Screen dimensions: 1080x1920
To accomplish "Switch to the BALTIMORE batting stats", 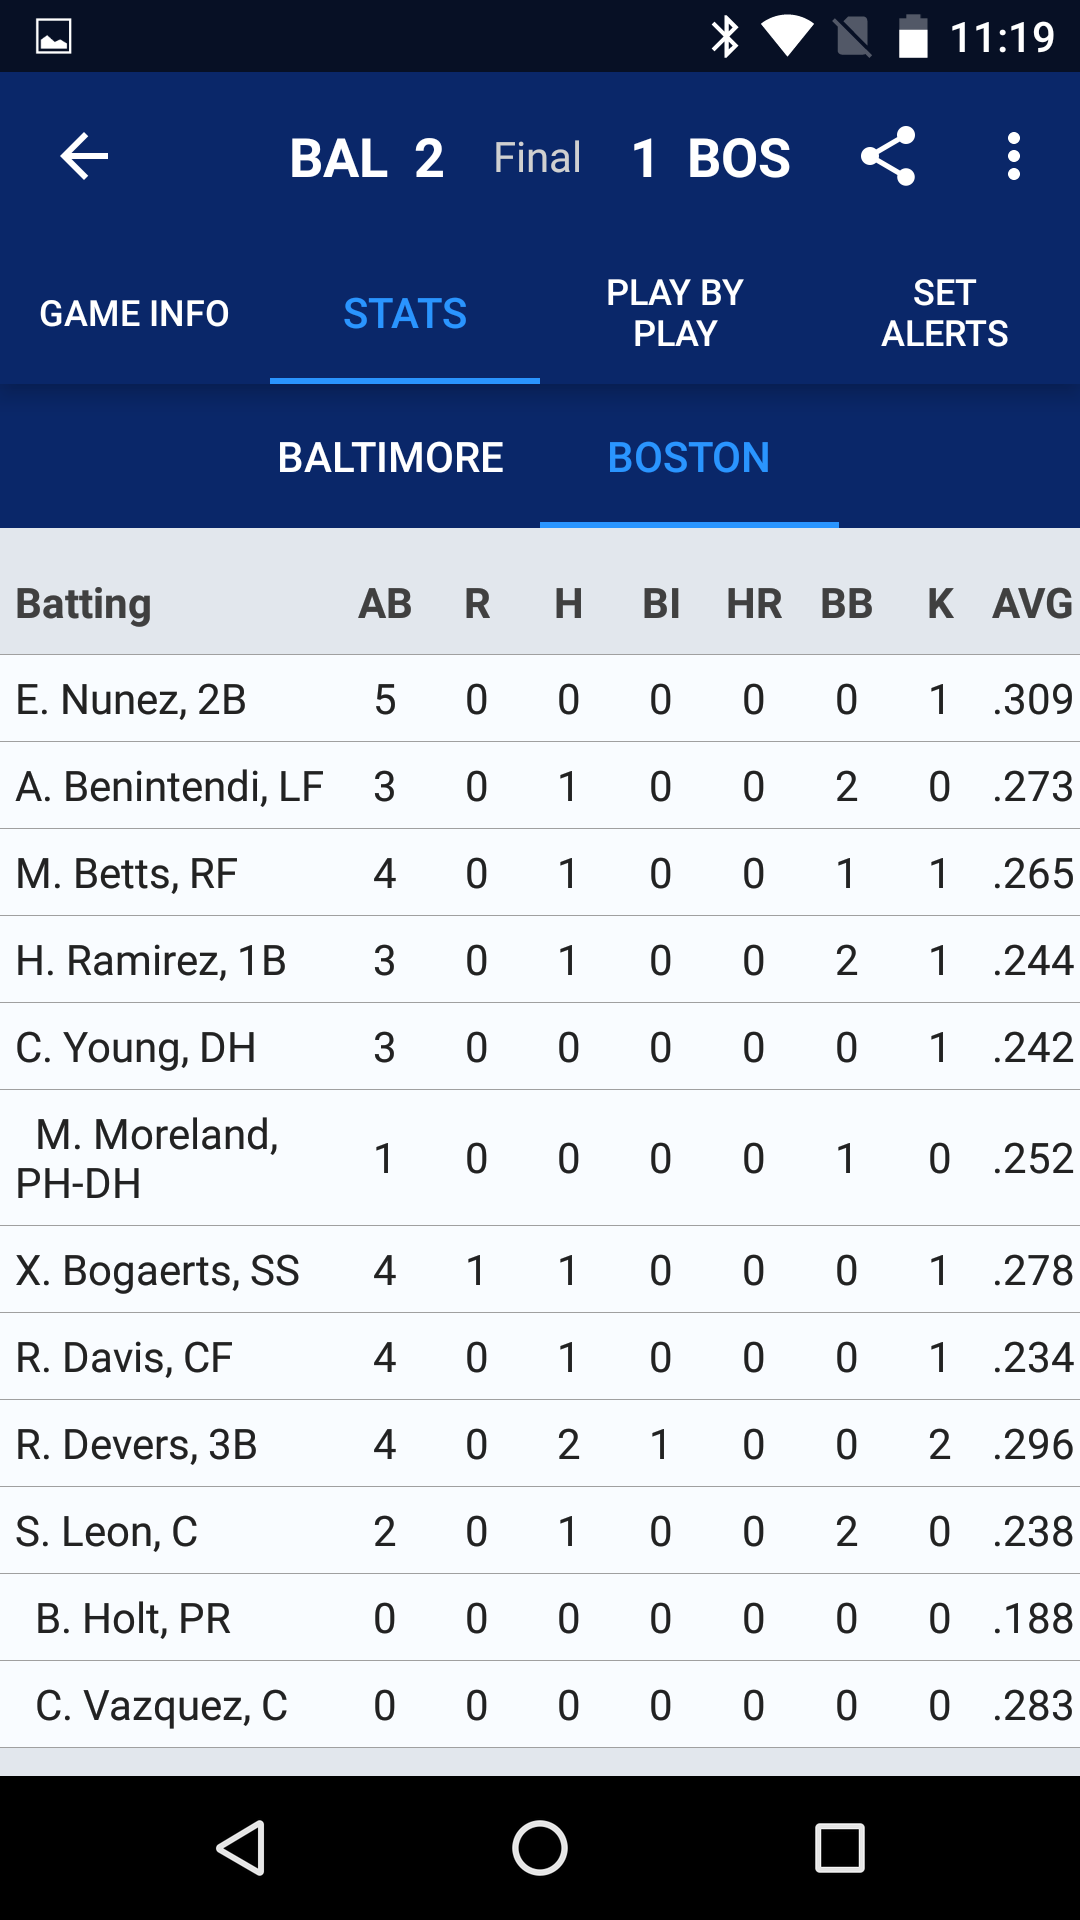I will tap(390, 457).
